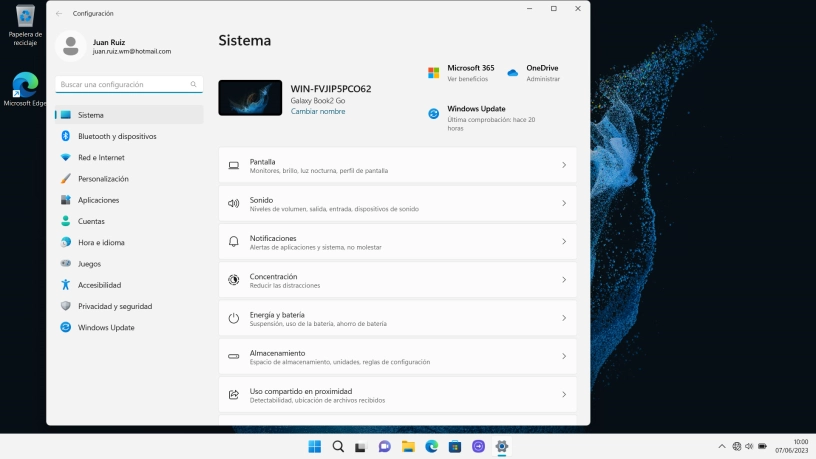Open the Almacenamiento settings chevron

564,356
